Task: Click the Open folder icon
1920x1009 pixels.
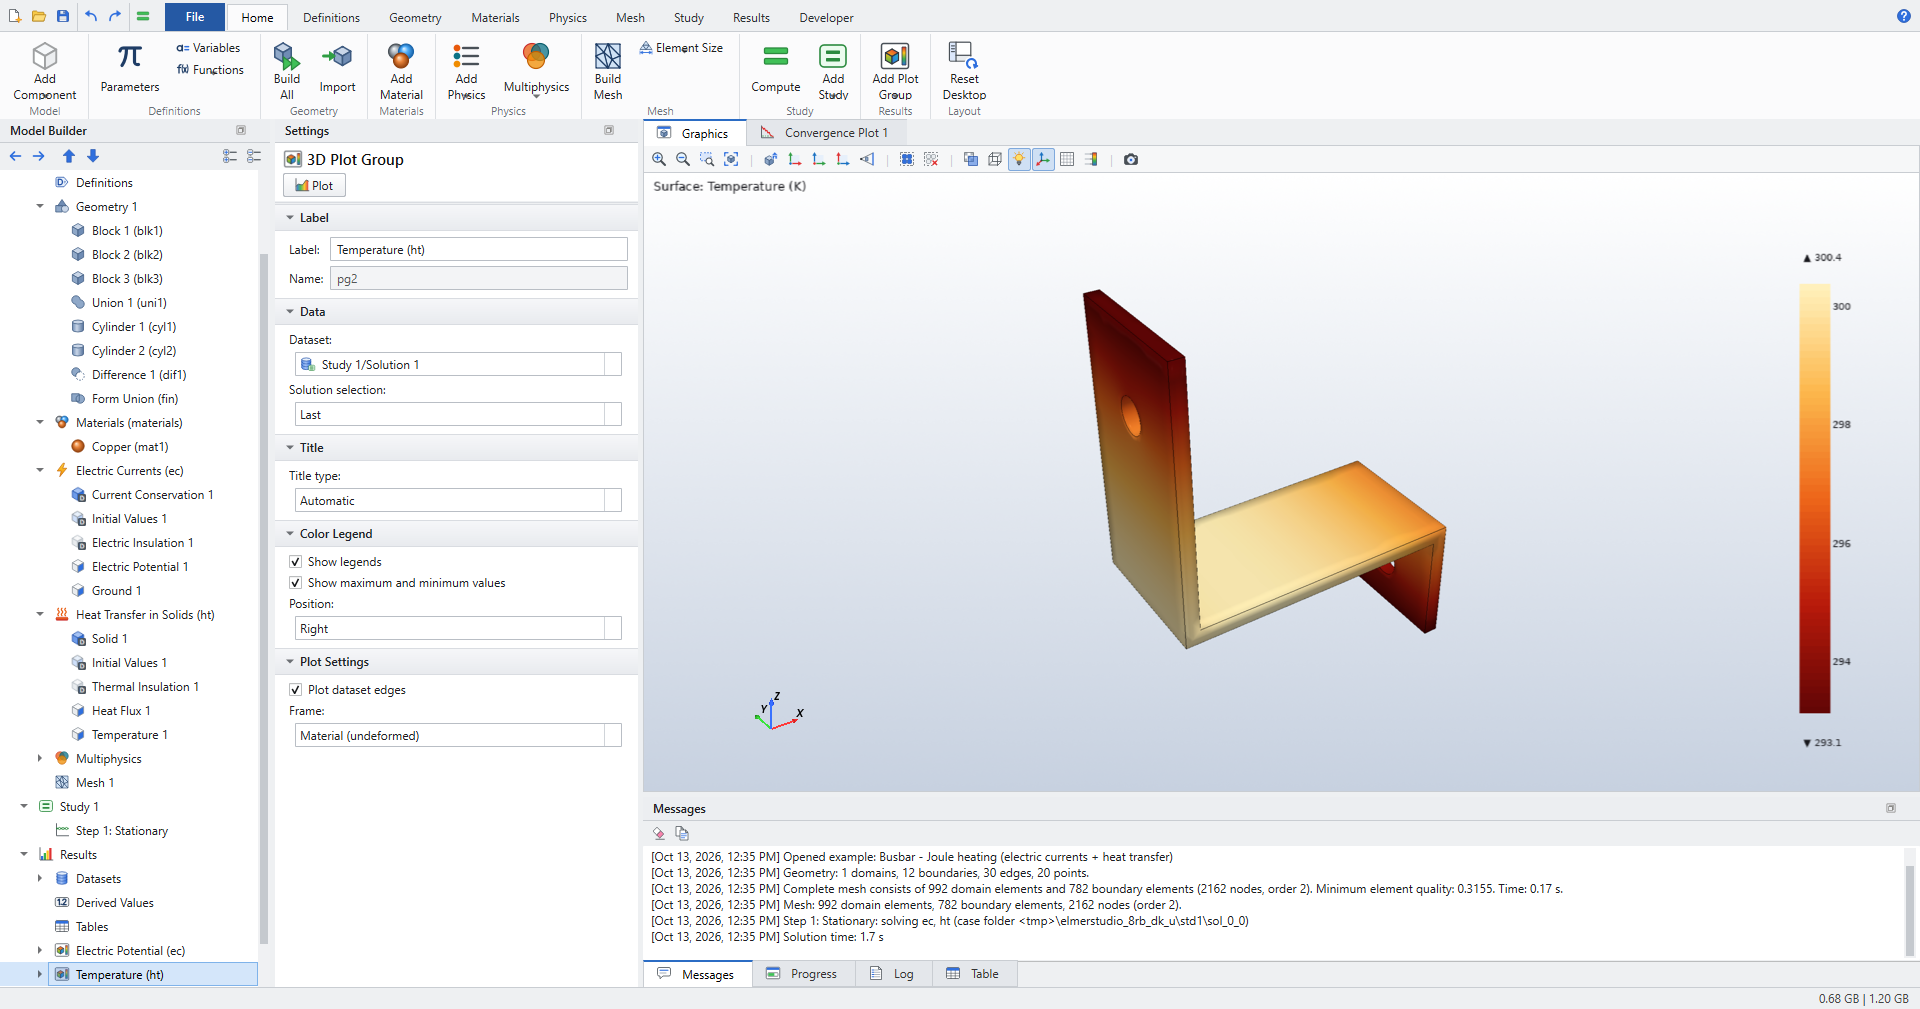Action: [x=38, y=16]
